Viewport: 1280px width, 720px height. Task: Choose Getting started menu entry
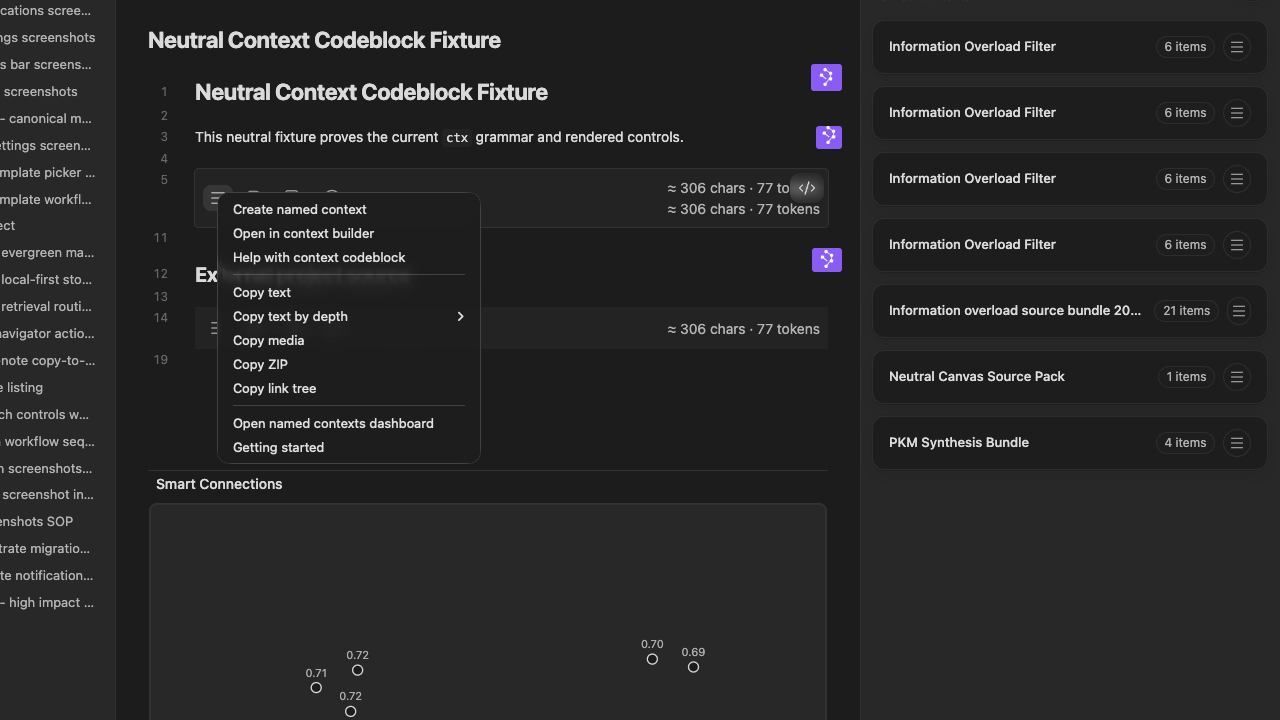click(349, 448)
